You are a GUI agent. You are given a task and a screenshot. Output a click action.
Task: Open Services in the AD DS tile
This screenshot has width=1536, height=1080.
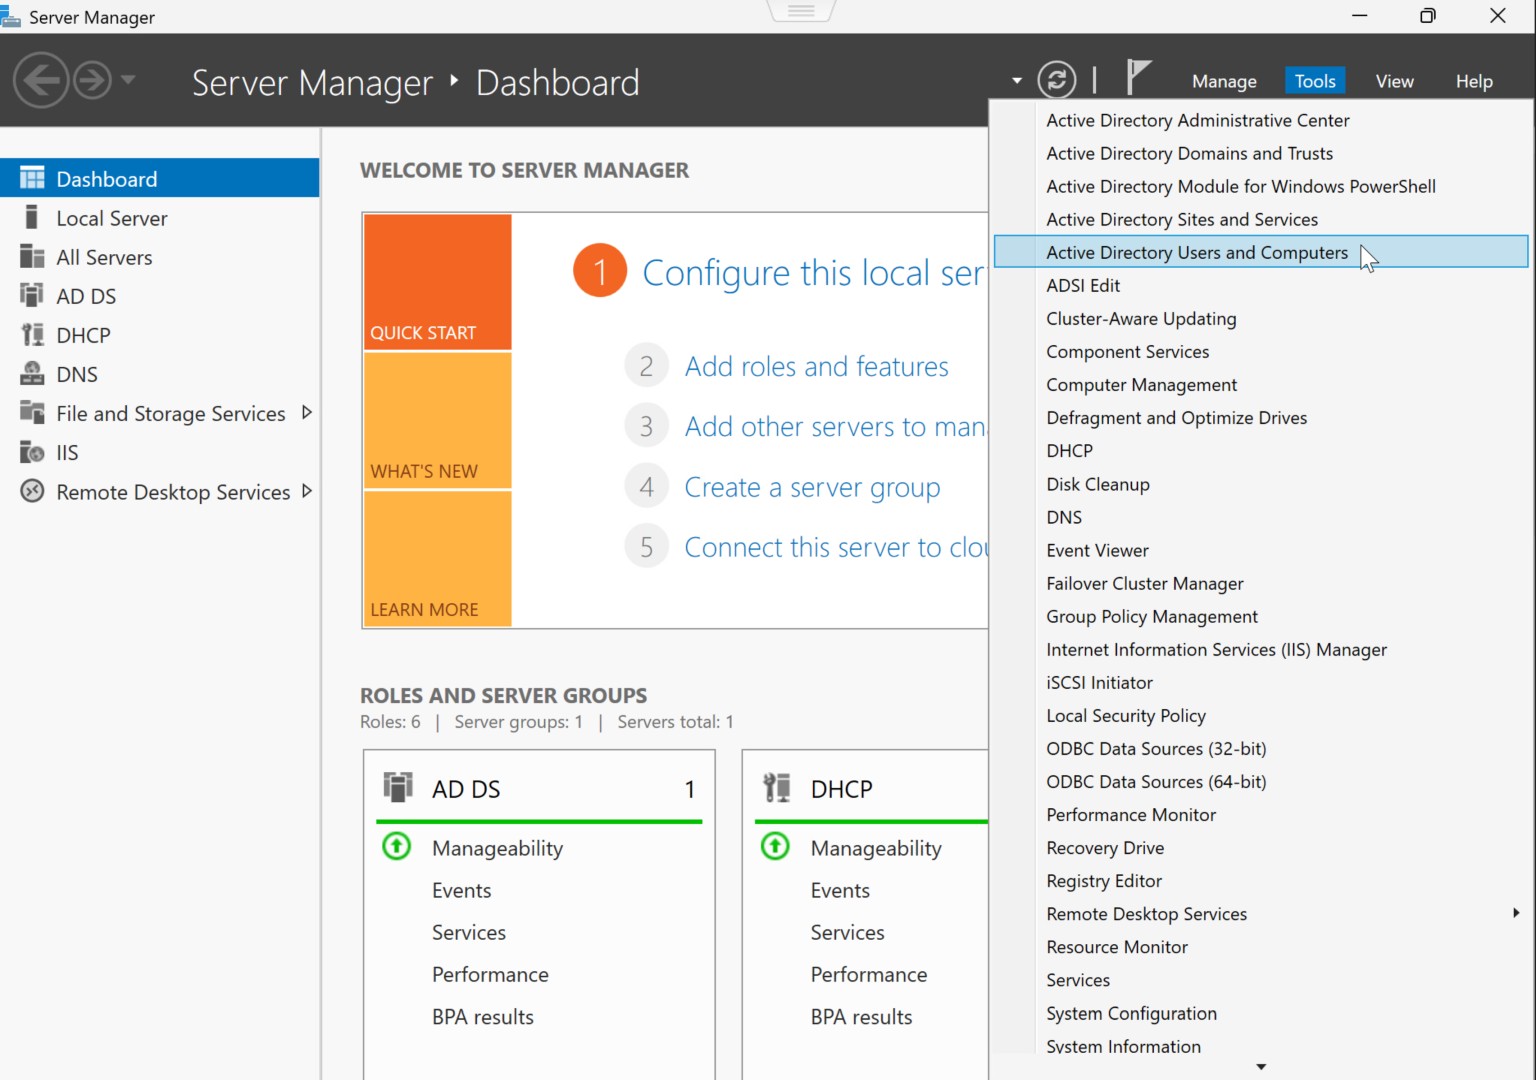(x=469, y=932)
